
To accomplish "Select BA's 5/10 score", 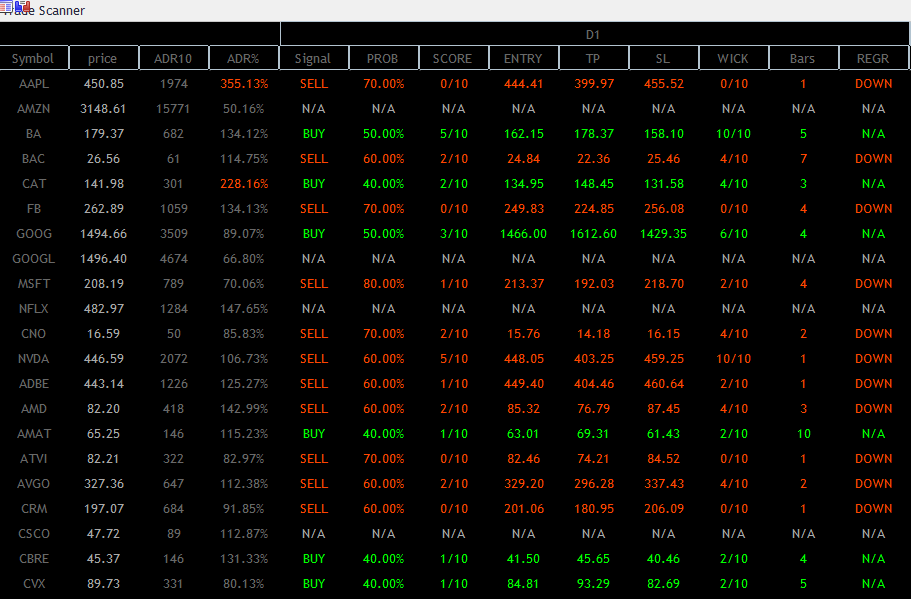I will coord(454,134).
